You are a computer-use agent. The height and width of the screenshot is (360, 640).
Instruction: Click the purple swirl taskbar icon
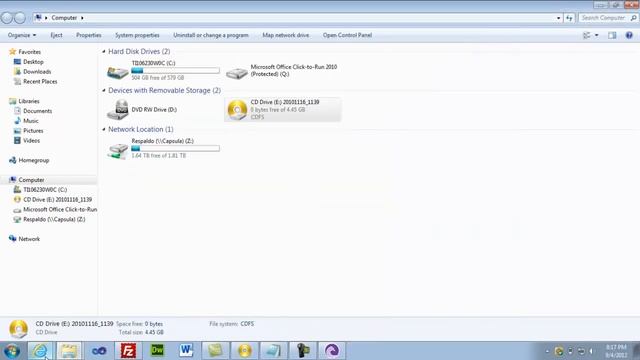[x=332, y=351]
